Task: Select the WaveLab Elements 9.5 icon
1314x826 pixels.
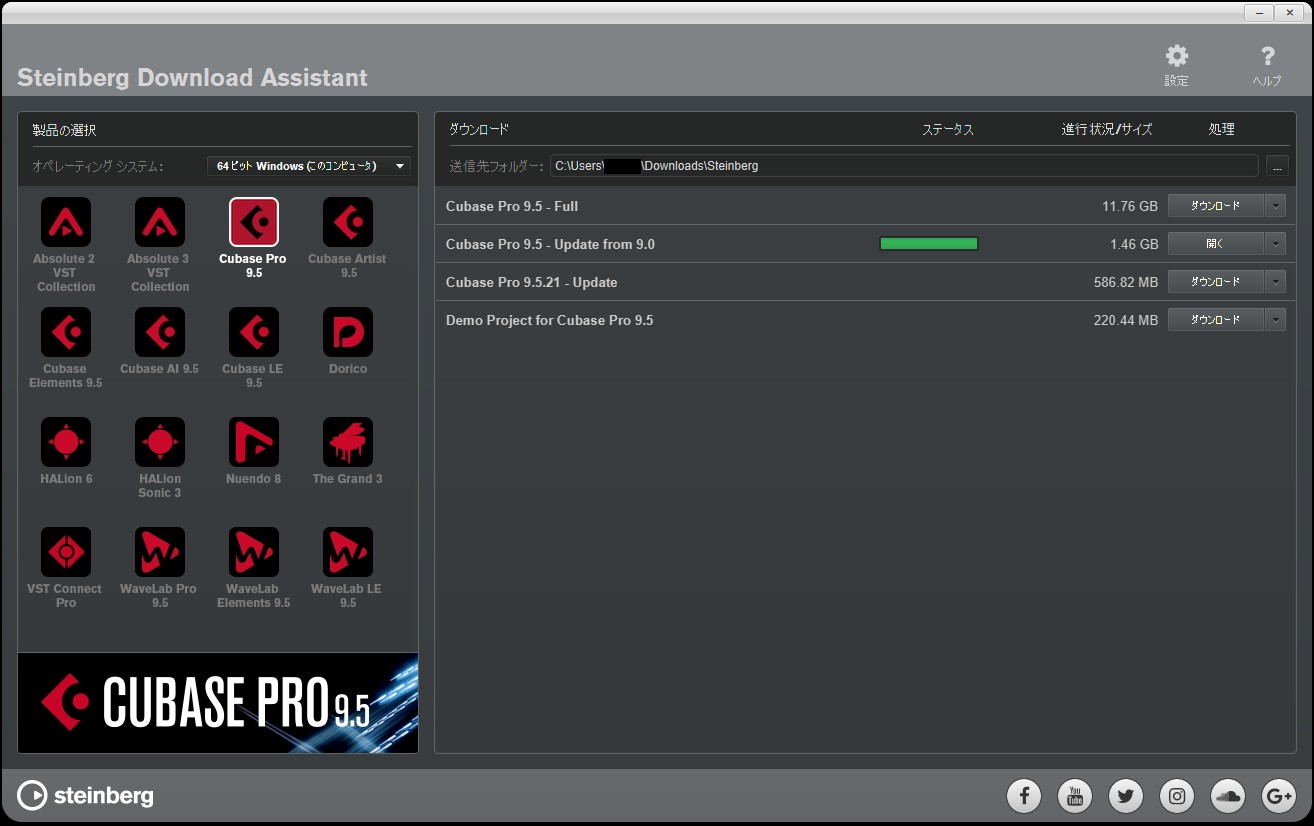Action: [x=254, y=552]
